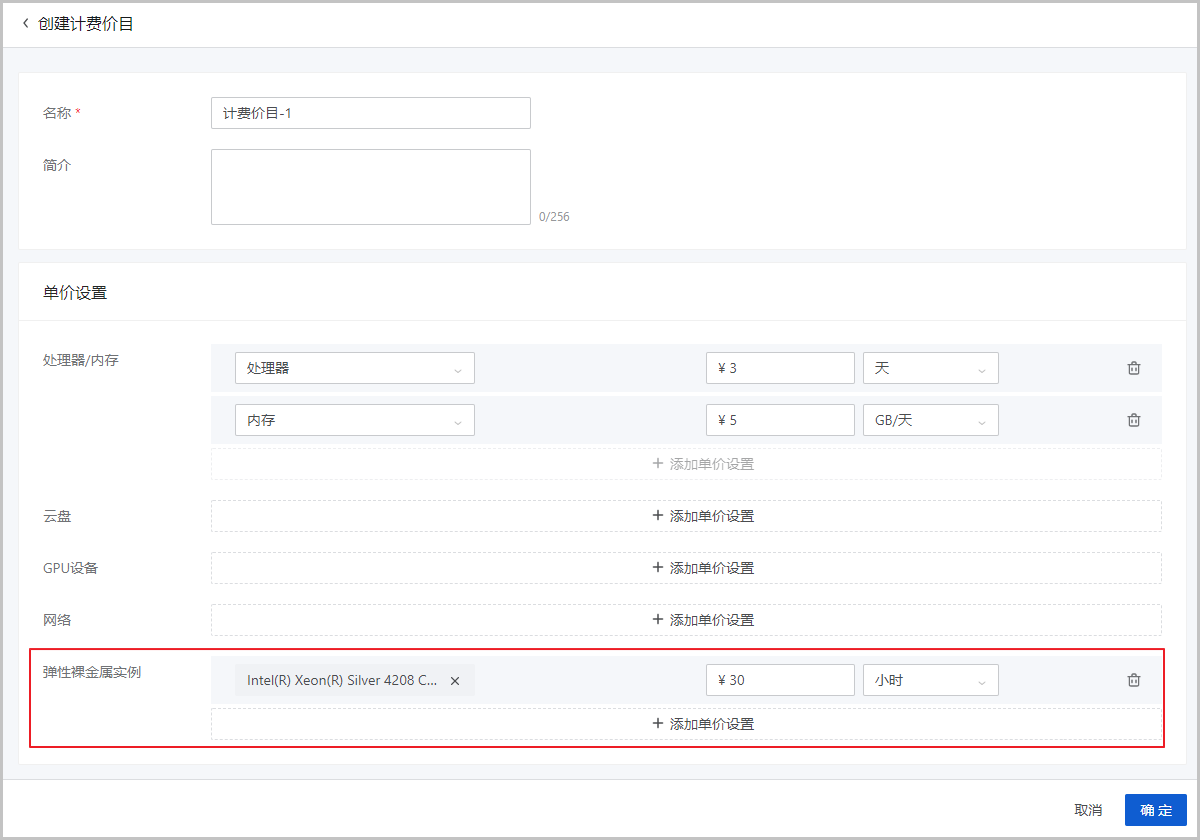The image size is (1200, 840).
Task: Expand the GB/天 billing unit dropdown
Action: 930,420
